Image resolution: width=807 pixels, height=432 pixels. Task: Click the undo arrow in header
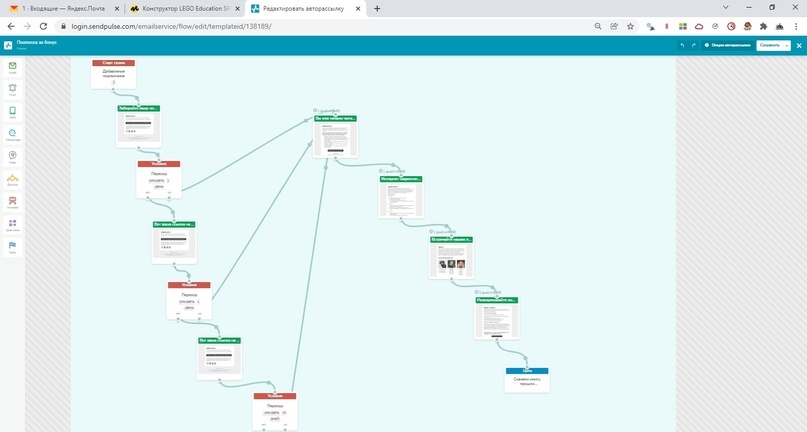coord(682,45)
